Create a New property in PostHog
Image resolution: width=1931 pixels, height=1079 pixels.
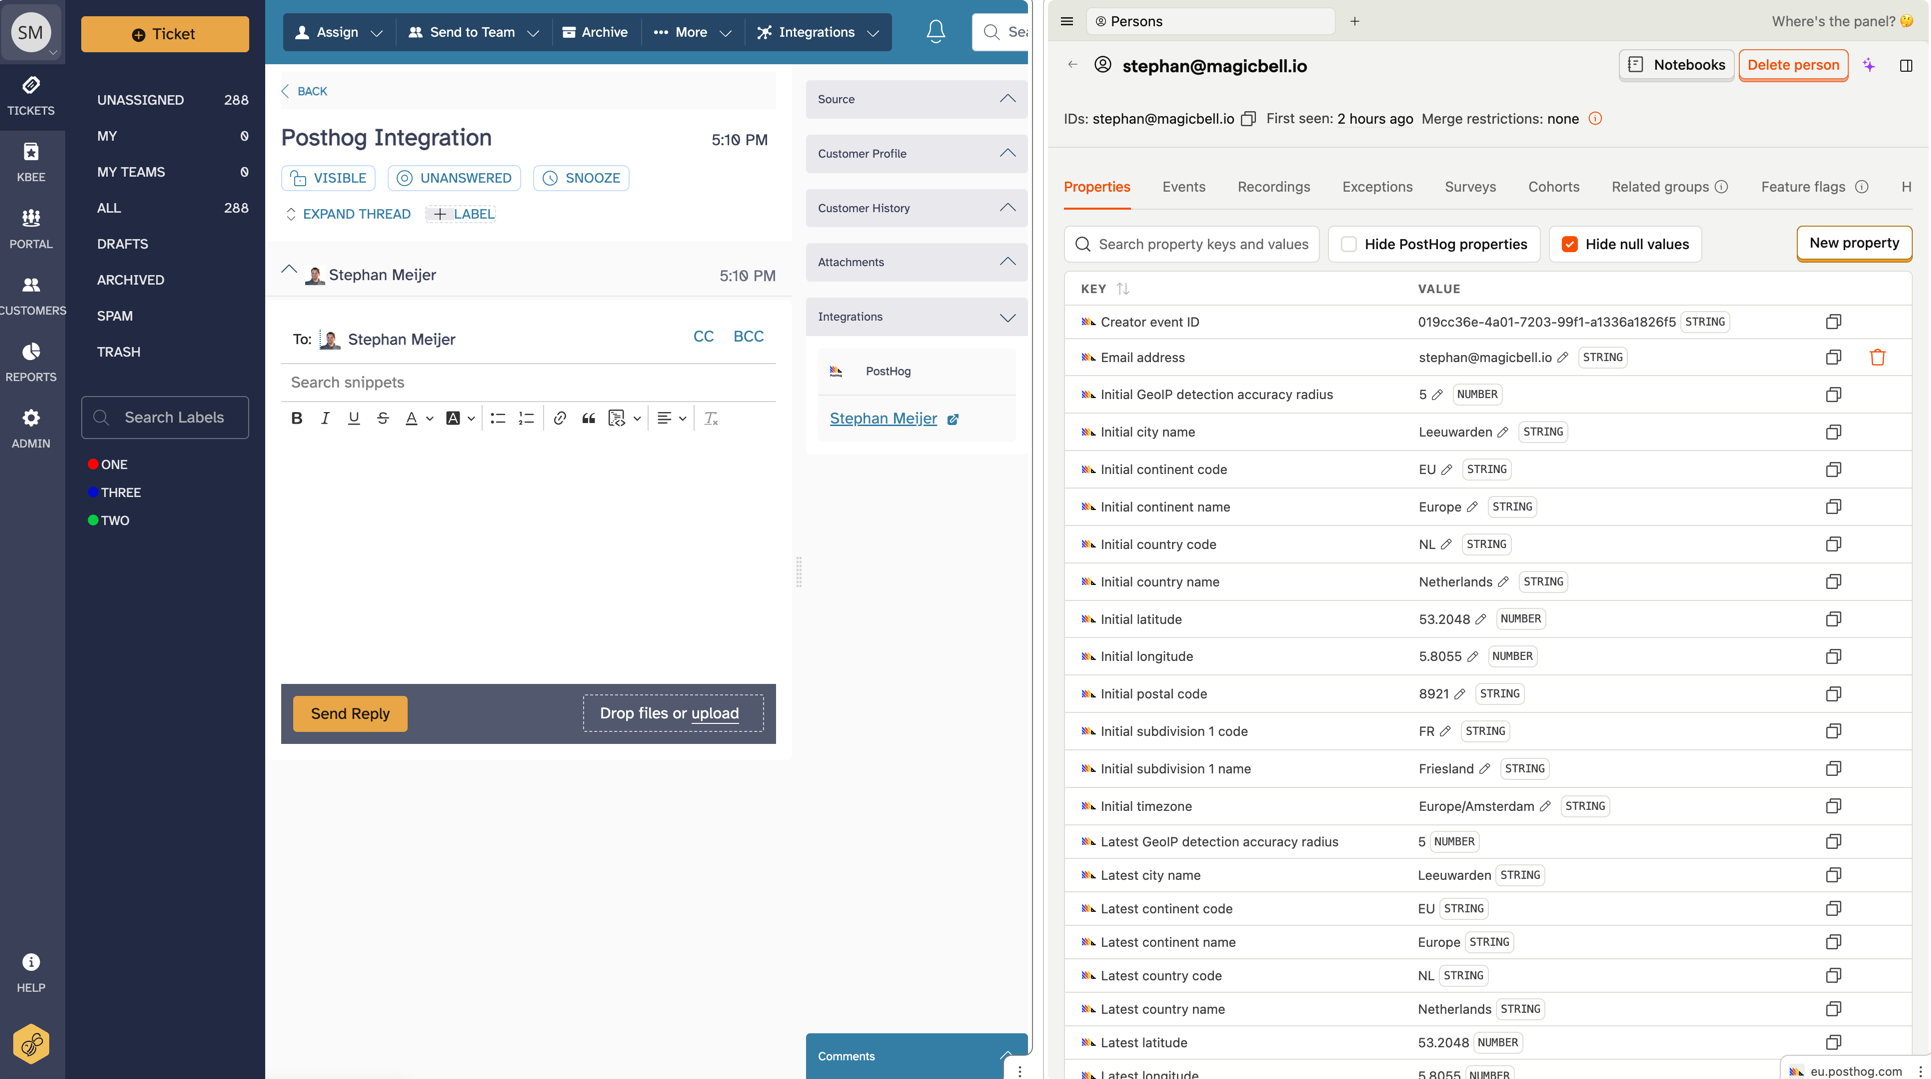click(1853, 243)
